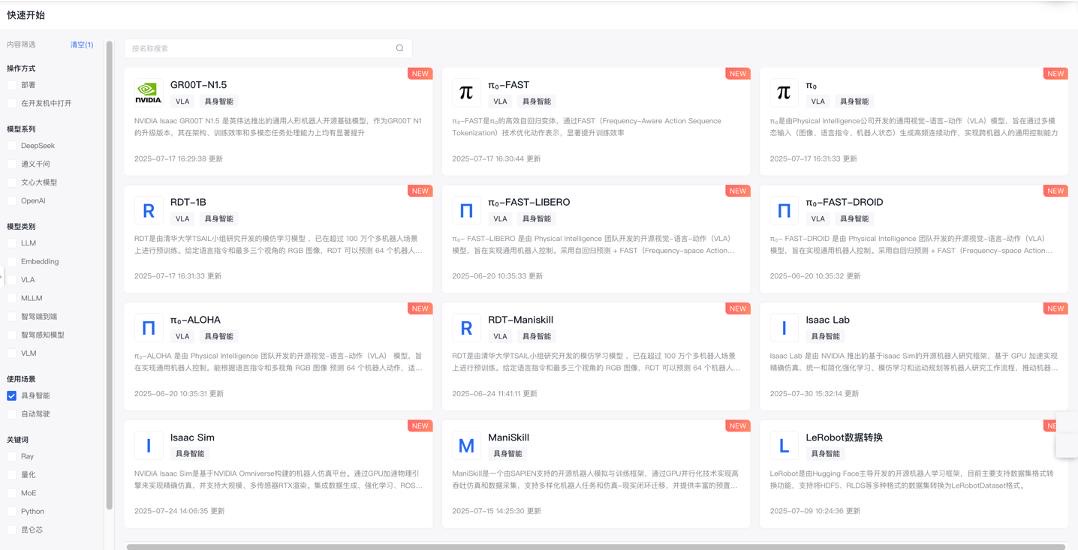This screenshot has height=550, width=1078.
Task: Check the Python keyword checkbox
Action: (12, 512)
